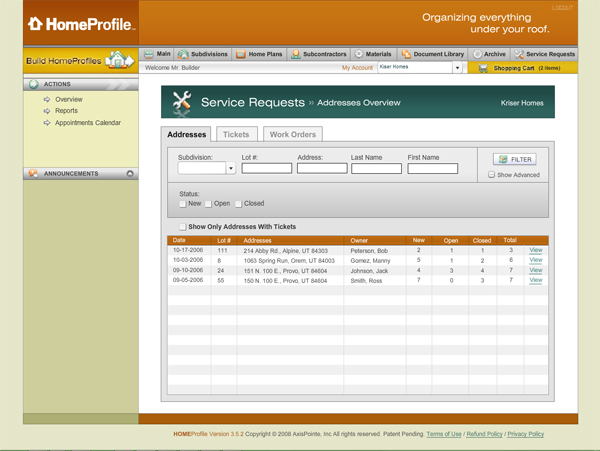Click the Lot # input field
The width and height of the screenshot is (600, 451).
267,168
